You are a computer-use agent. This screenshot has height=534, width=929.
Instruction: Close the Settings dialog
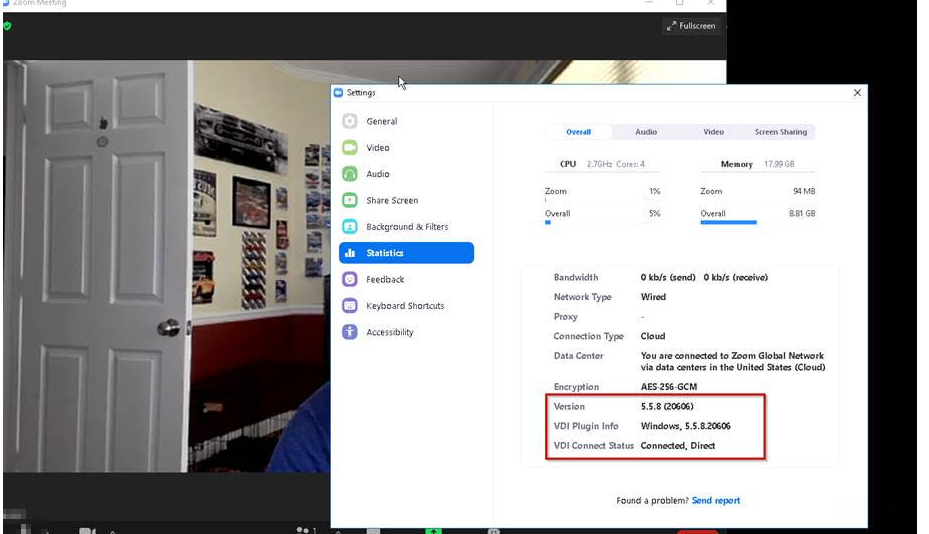(857, 92)
